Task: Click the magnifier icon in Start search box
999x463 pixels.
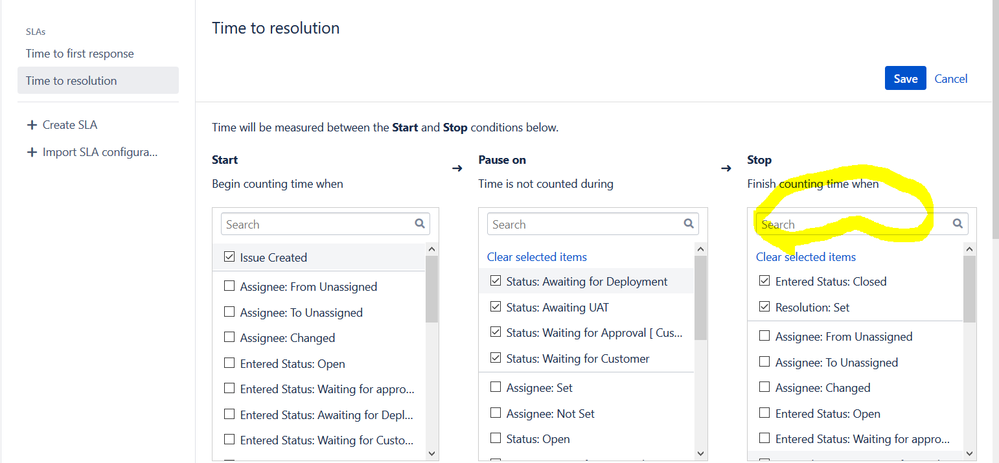Action: pyautogui.click(x=421, y=224)
